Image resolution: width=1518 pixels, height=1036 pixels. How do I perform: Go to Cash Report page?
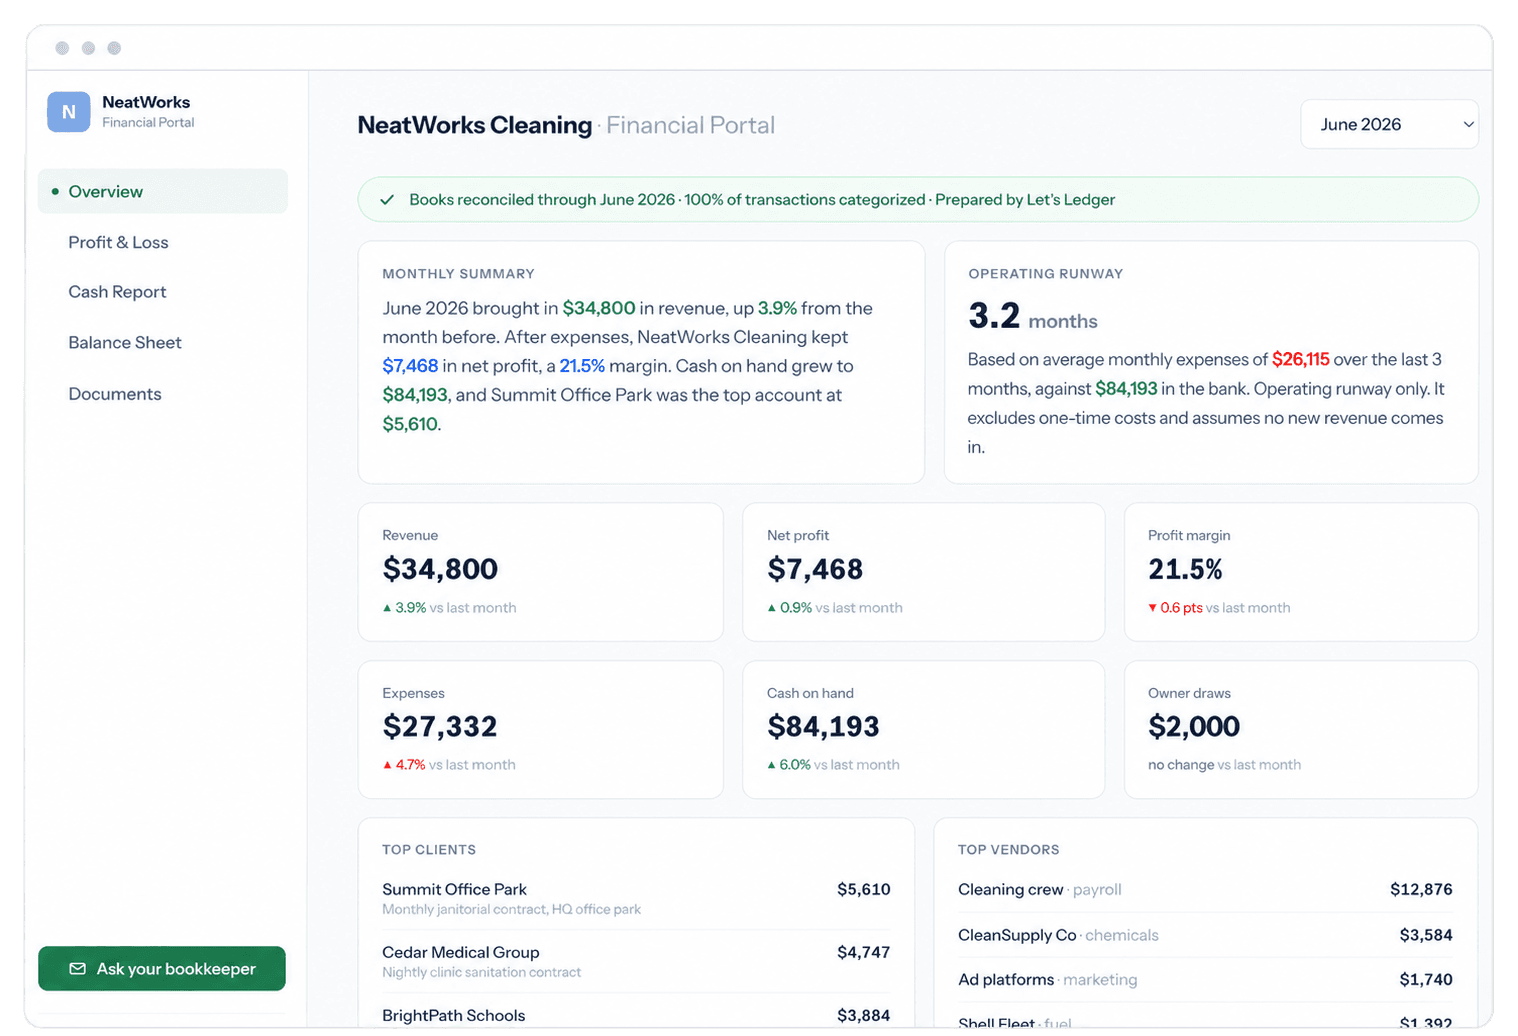117,292
